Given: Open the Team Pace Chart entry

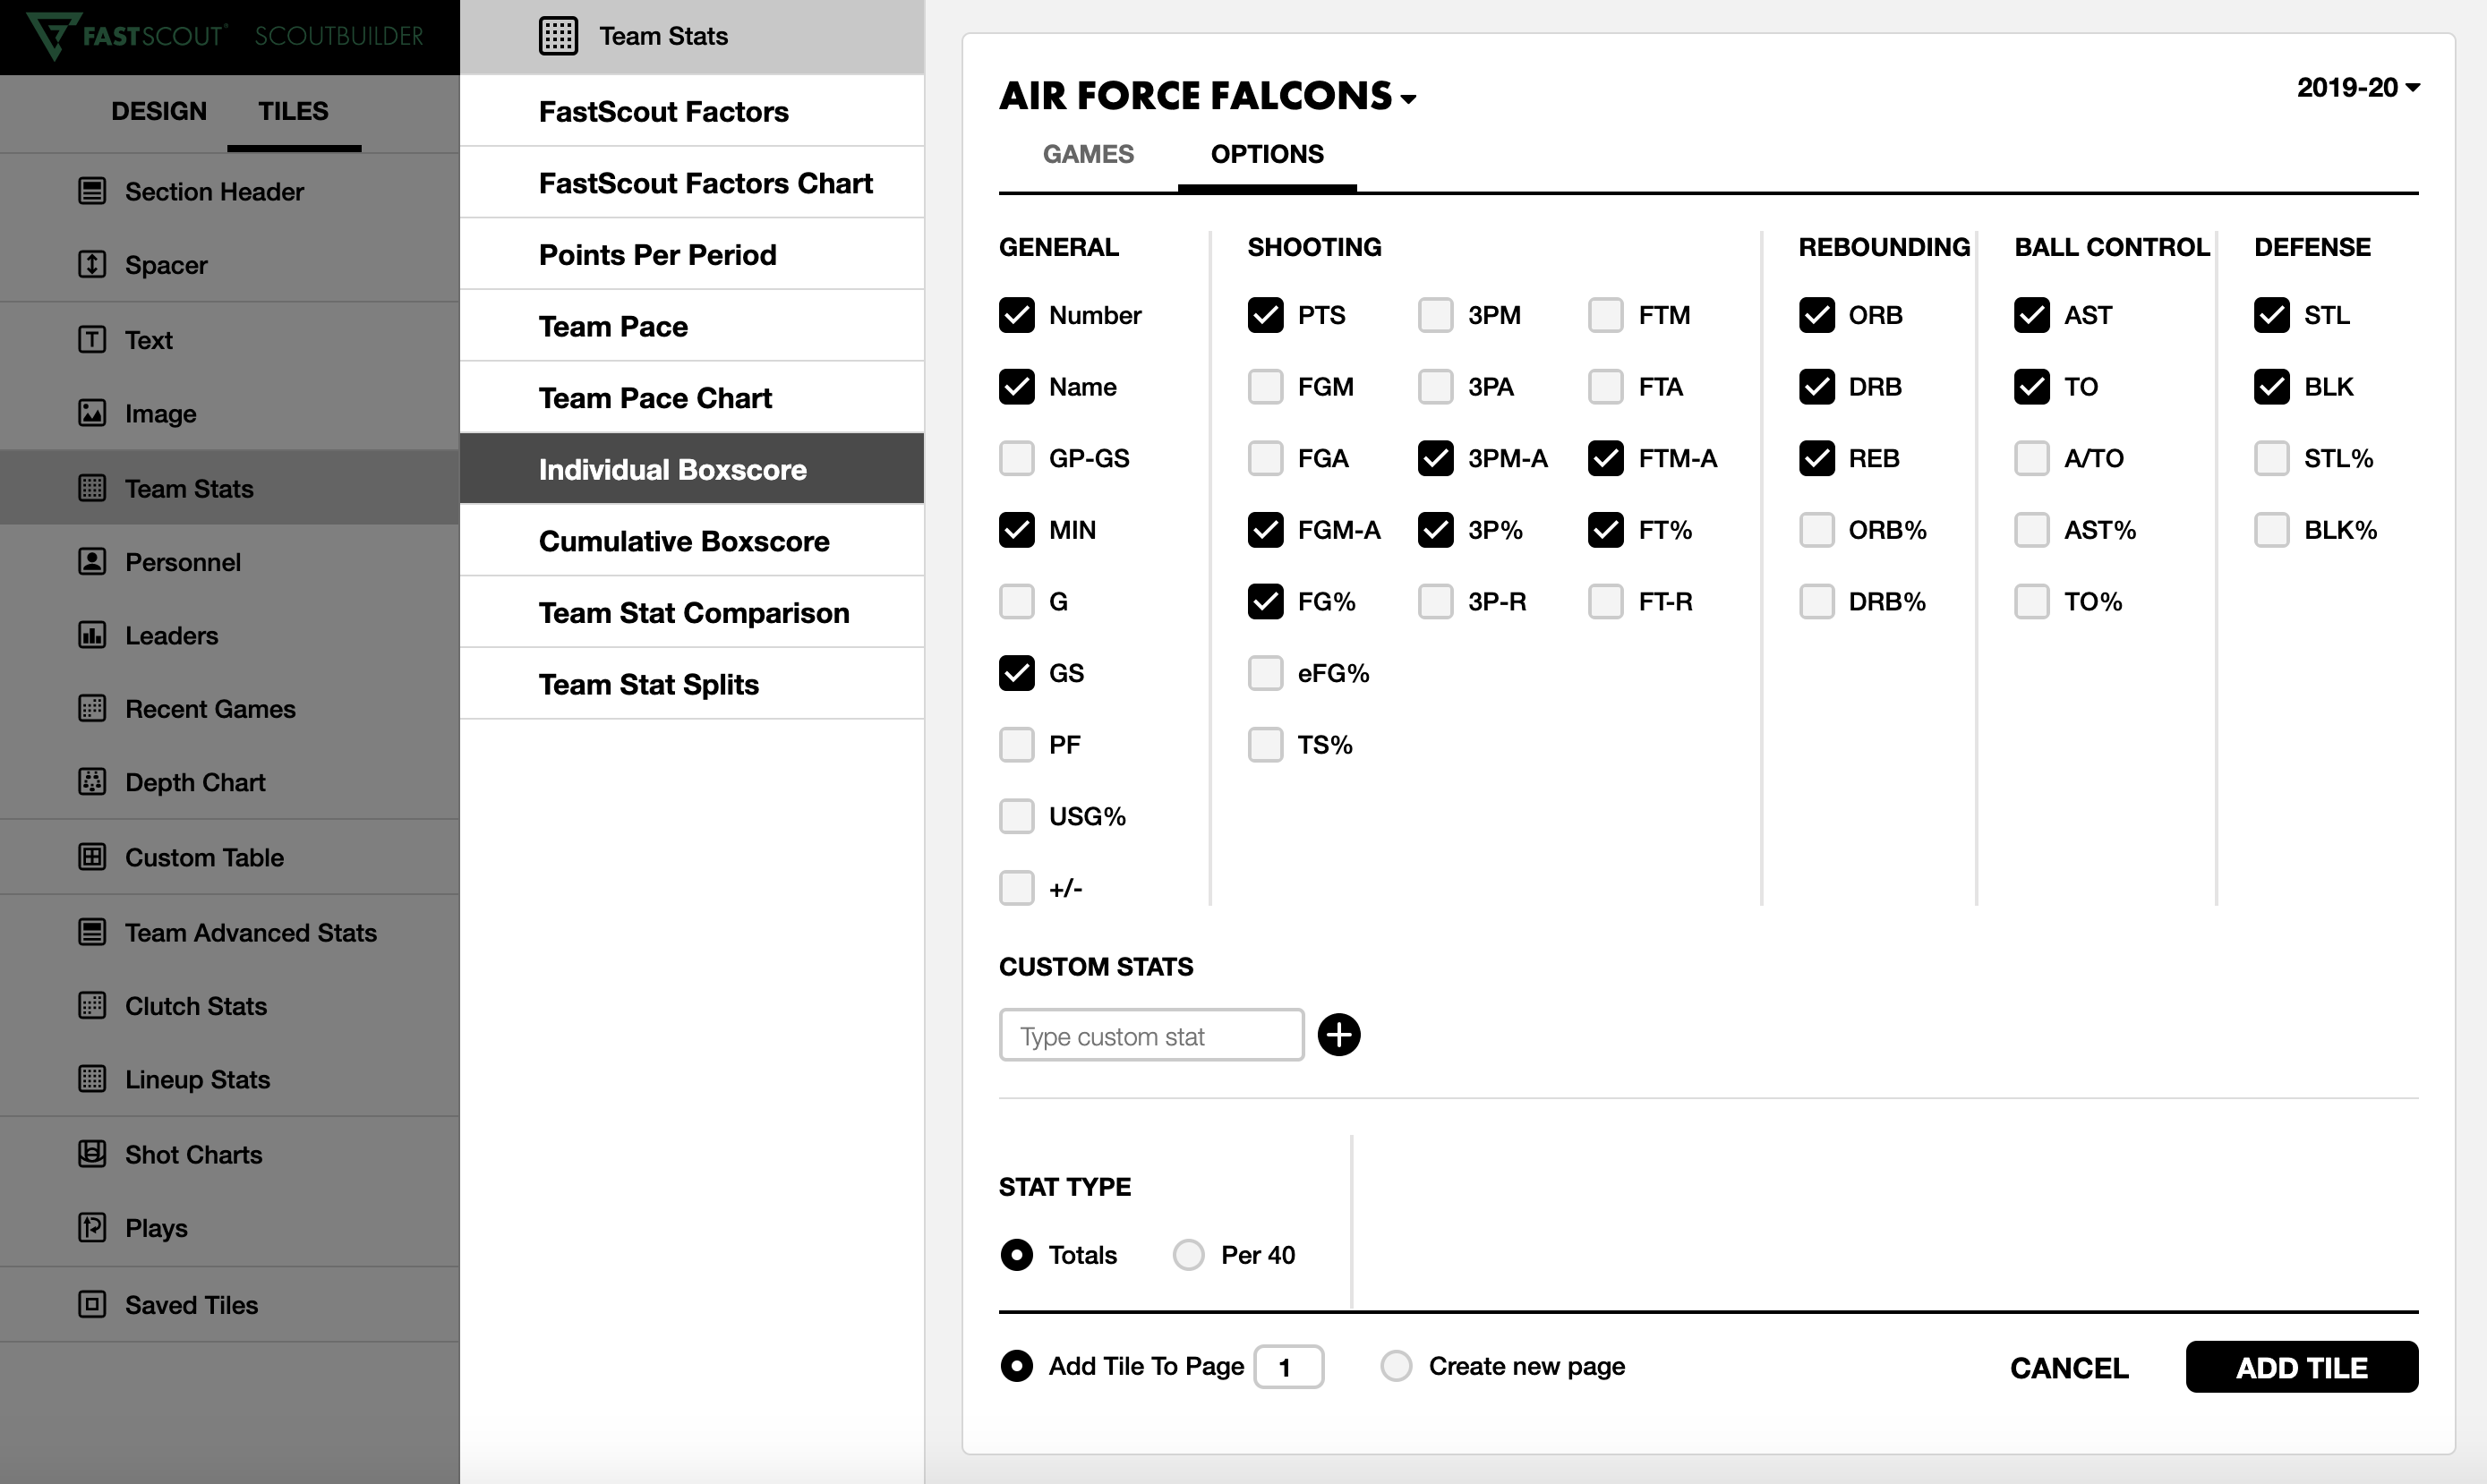Looking at the screenshot, I should [x=692, y=398].
